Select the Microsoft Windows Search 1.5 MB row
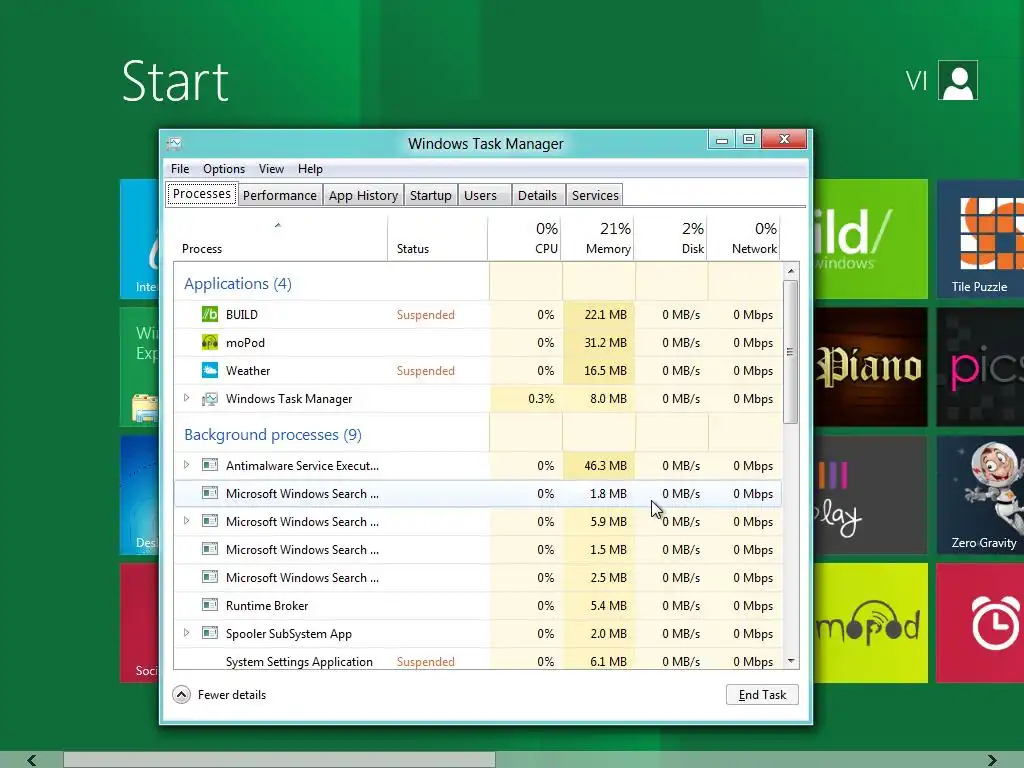The image size is (1024, 768). (x=478, y=550)
